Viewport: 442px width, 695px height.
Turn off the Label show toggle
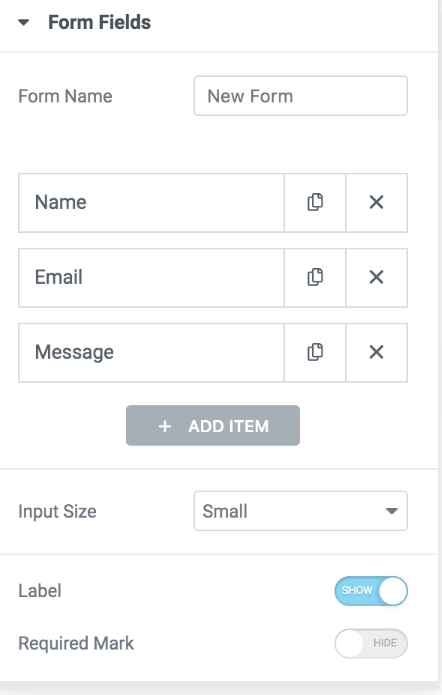[x=371, y=591]
